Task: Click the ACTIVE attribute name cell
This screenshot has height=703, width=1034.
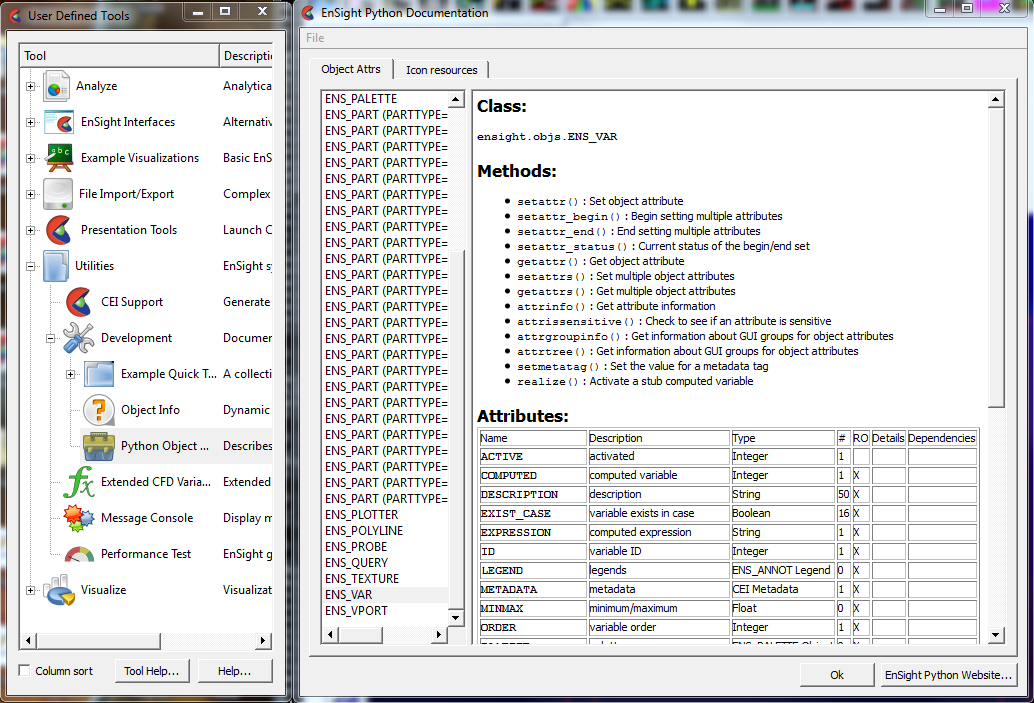Action: coord(533,456)
